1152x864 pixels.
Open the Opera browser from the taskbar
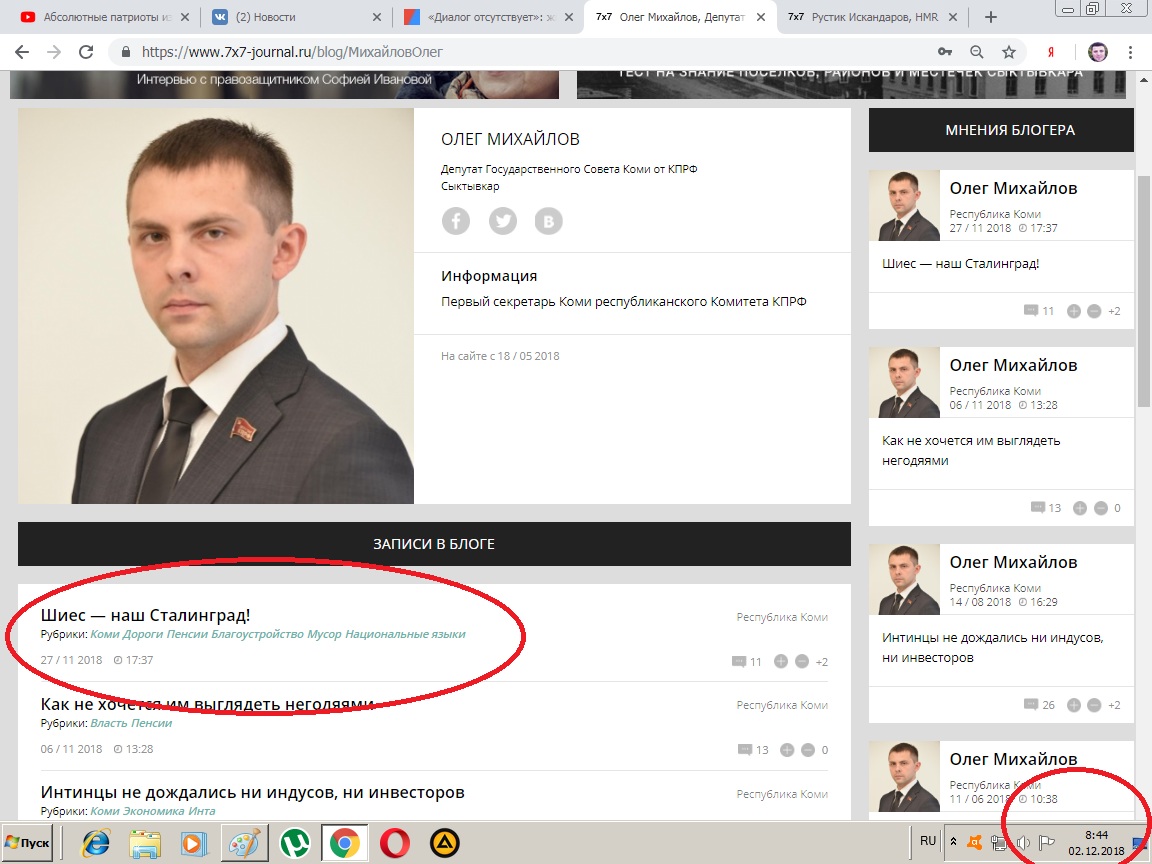[395, 844]
